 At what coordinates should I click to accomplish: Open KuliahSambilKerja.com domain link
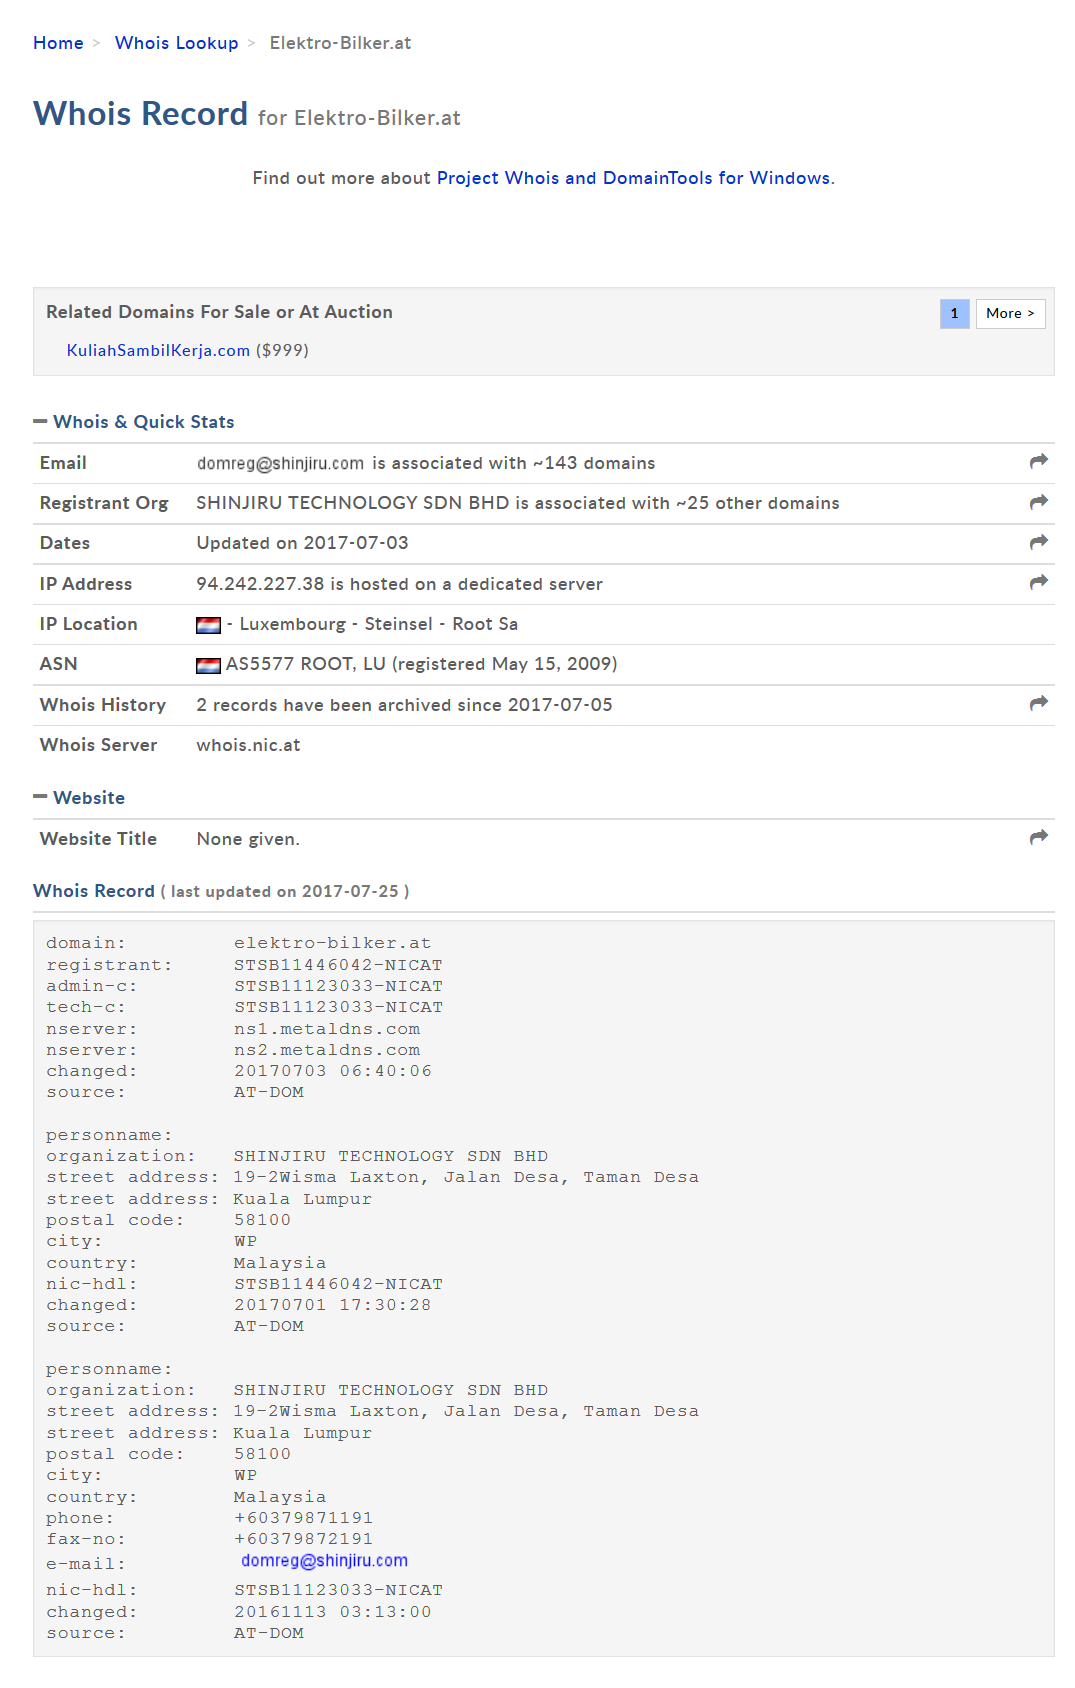158,350
